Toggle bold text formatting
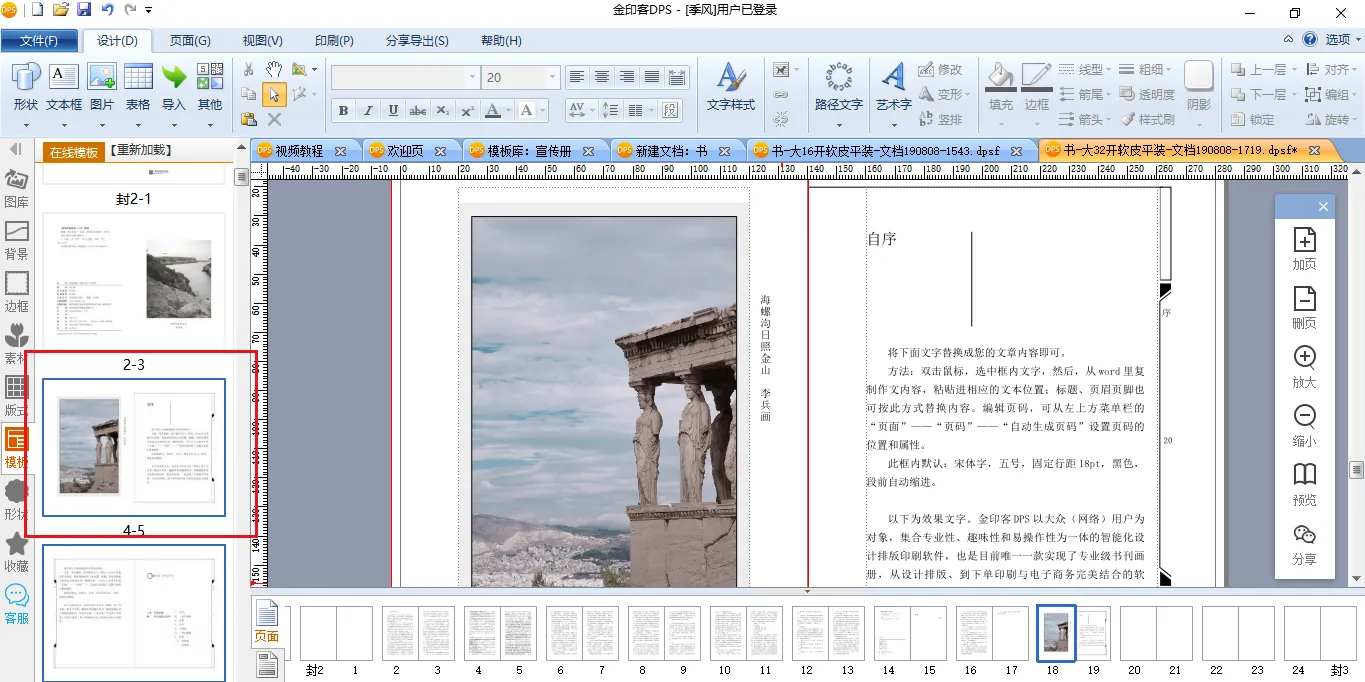The width and height of the screenshot is (1365, 682). coord(344,111)
